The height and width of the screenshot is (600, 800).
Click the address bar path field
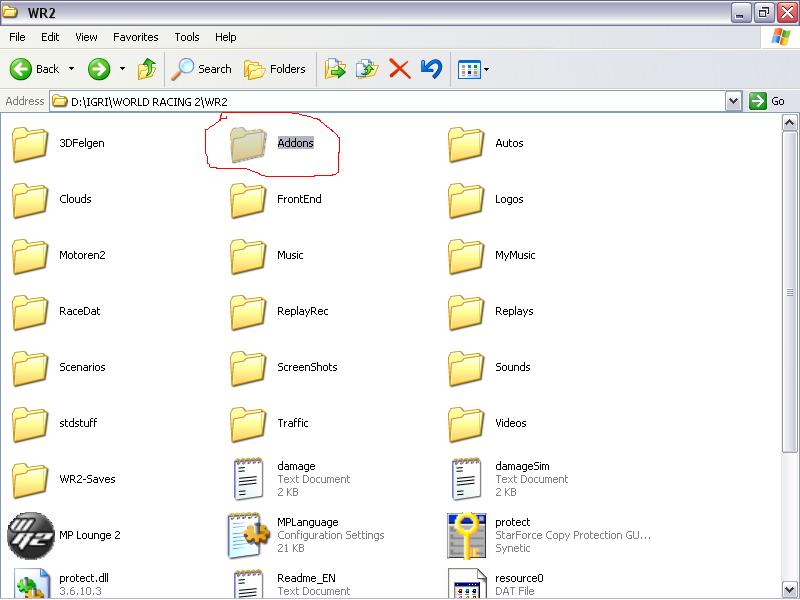pyautogui.click(x=390, y=101)
